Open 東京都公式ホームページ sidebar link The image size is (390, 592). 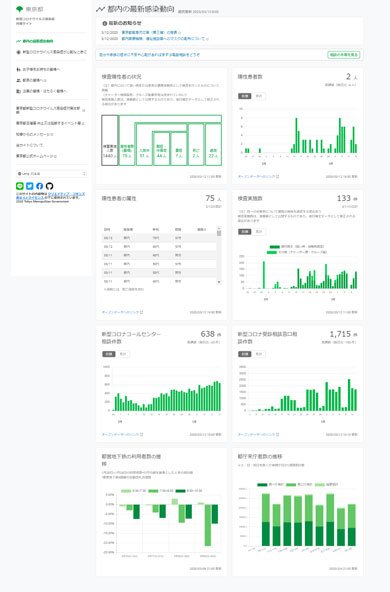click(x=36, y=156)
